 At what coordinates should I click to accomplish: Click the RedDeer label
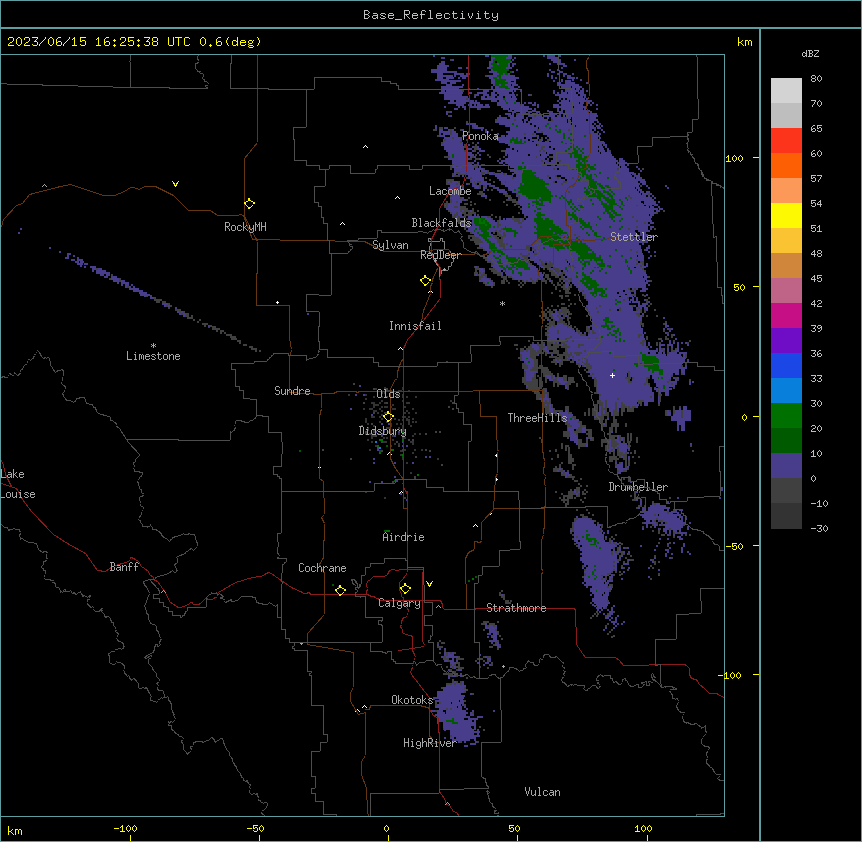[x=440, y=255]
